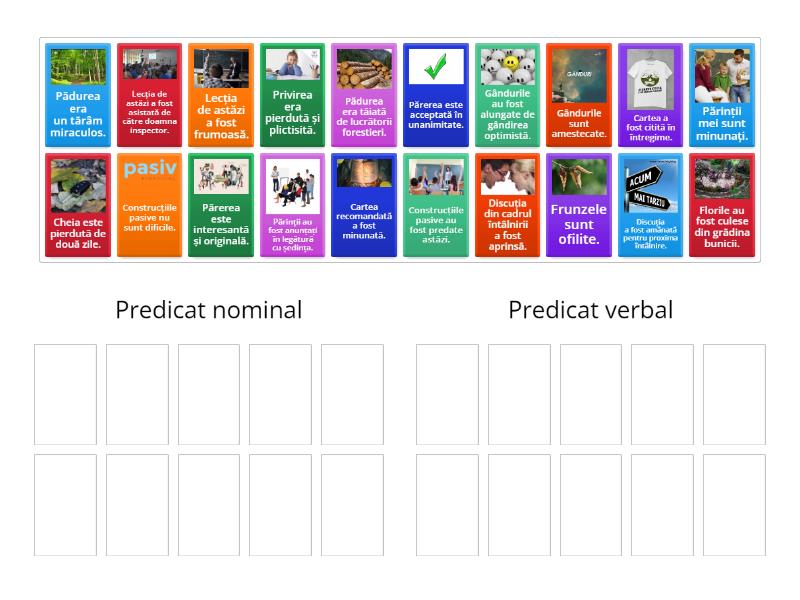Click the 'Părinții mei sunt minunați' card
The image size is (800, 600).
[x=722, y=95]
